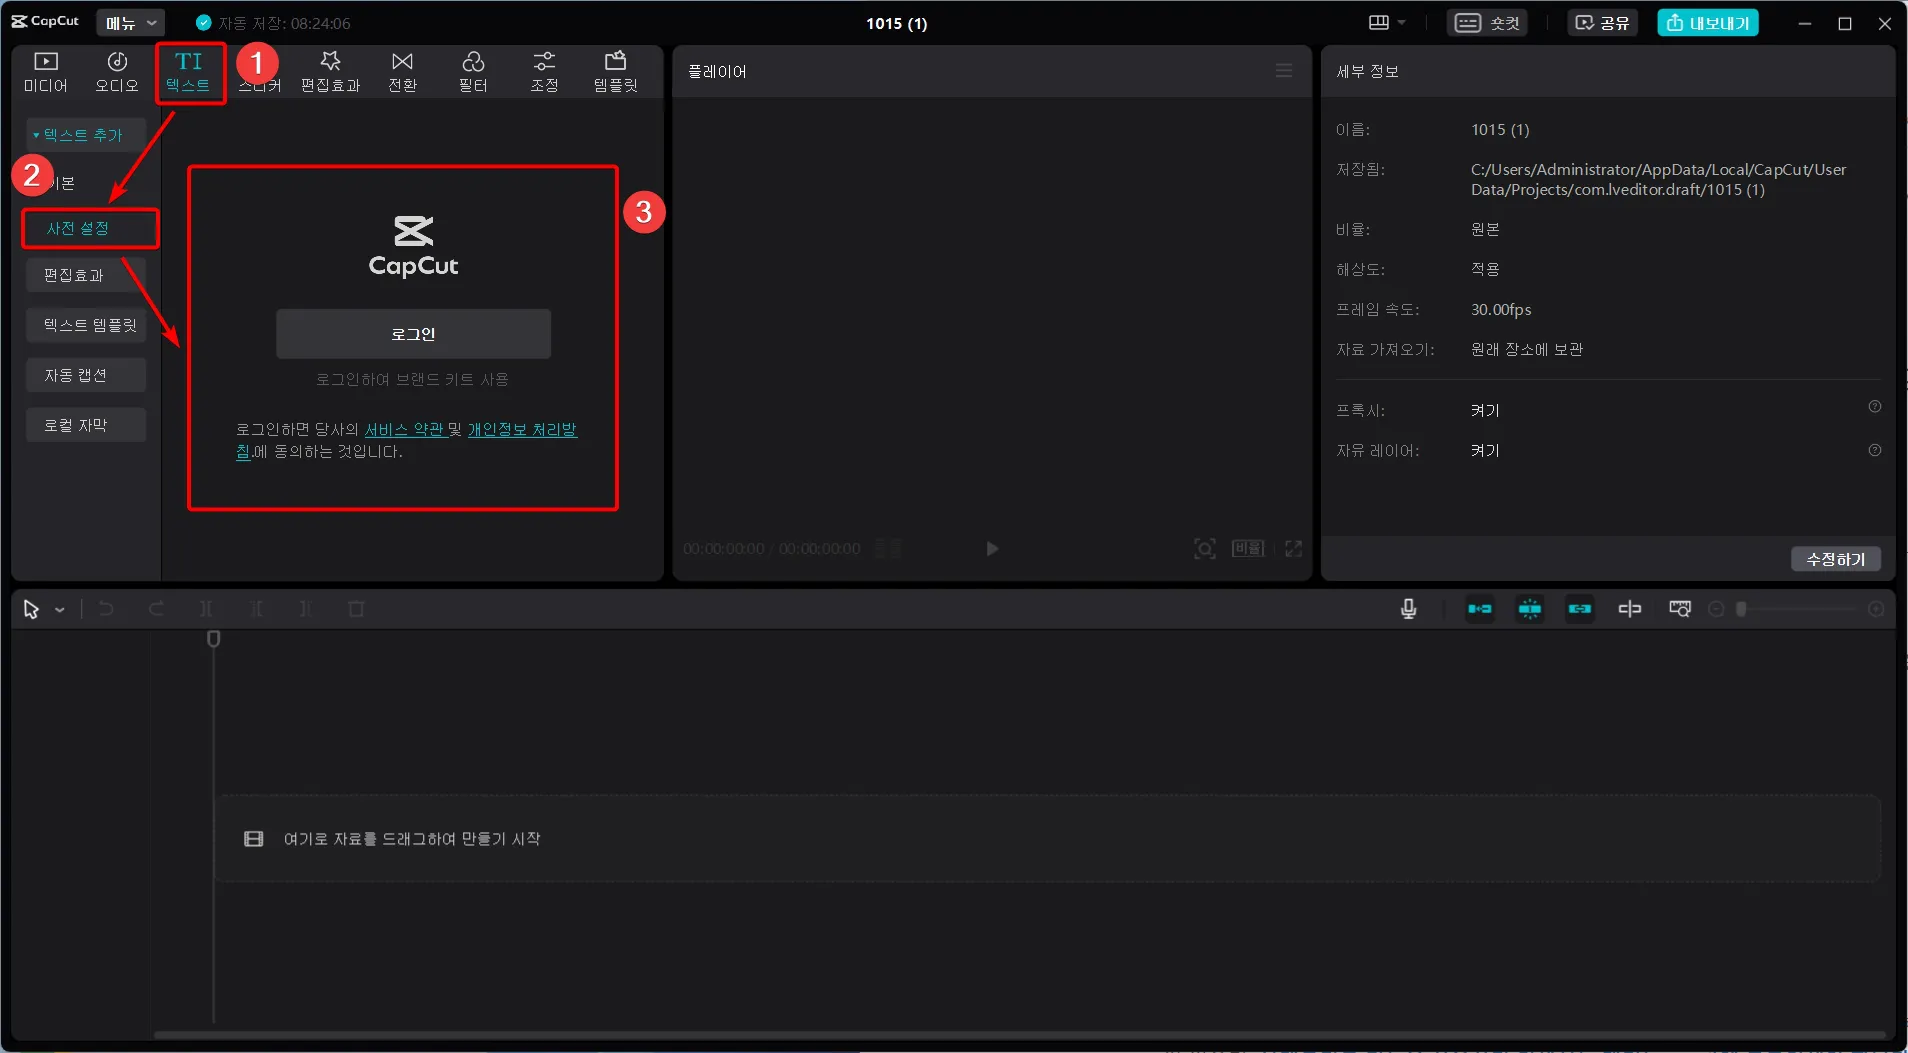Click the delete trash icon

click(356, 609)
